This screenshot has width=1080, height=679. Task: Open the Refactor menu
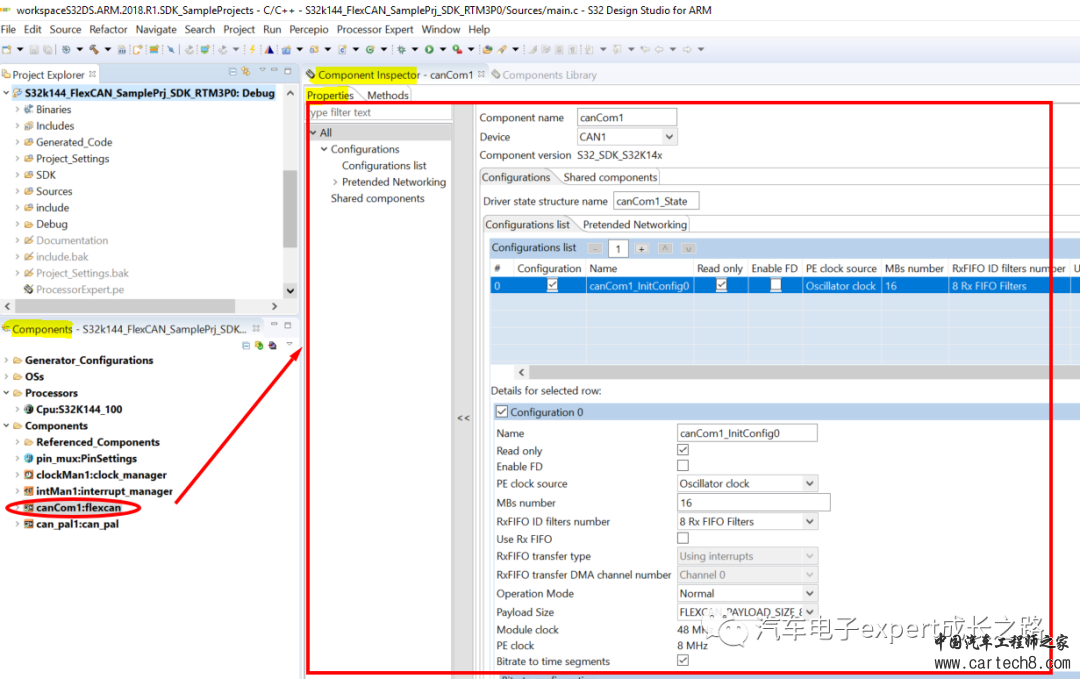[108, 30]
